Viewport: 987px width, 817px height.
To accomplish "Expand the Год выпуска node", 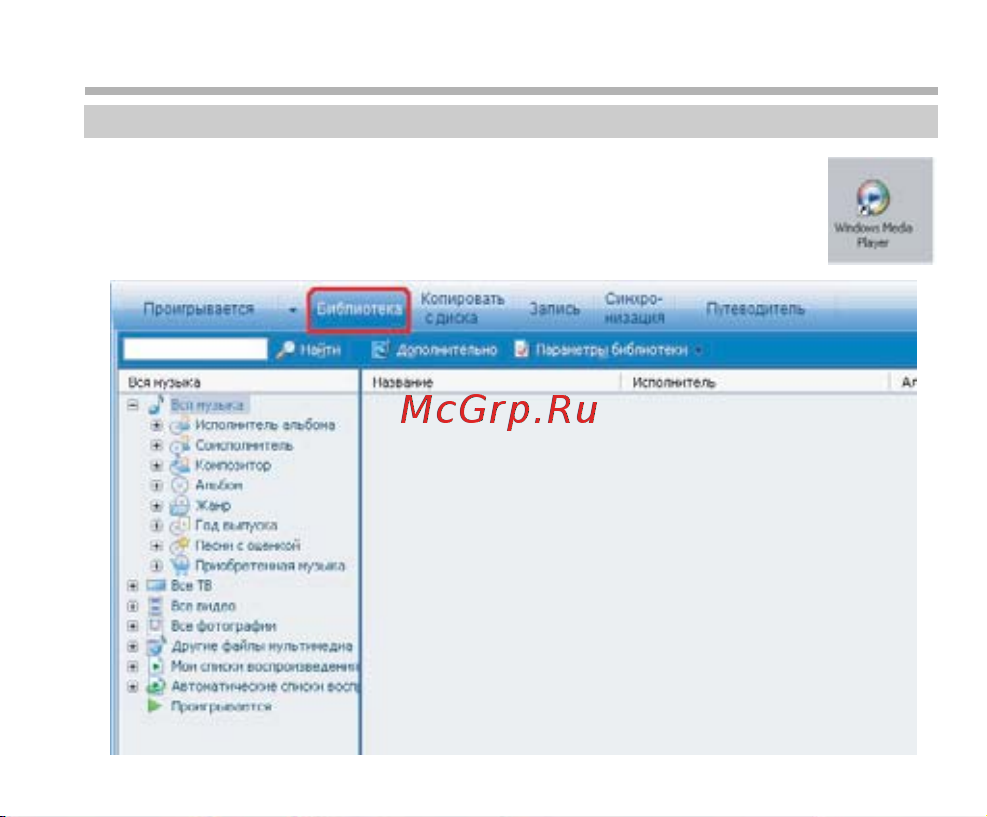I will [x=157, y=526].
